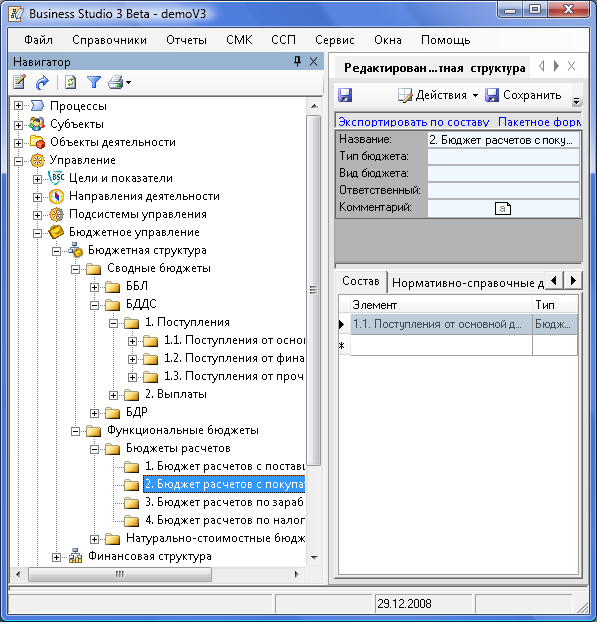Click the compass icon of Направления деятельности
This screenshot has height=622, width=597.
tap(56, 196)
